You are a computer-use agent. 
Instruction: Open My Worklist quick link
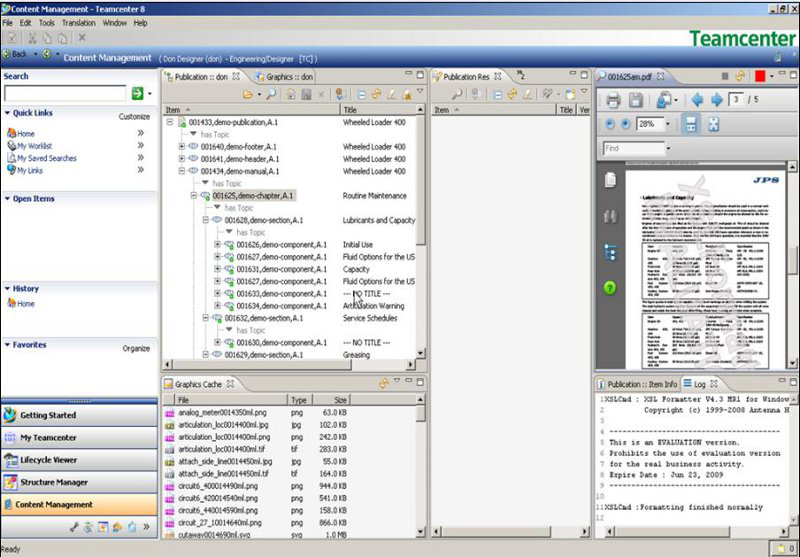[34, 146]
